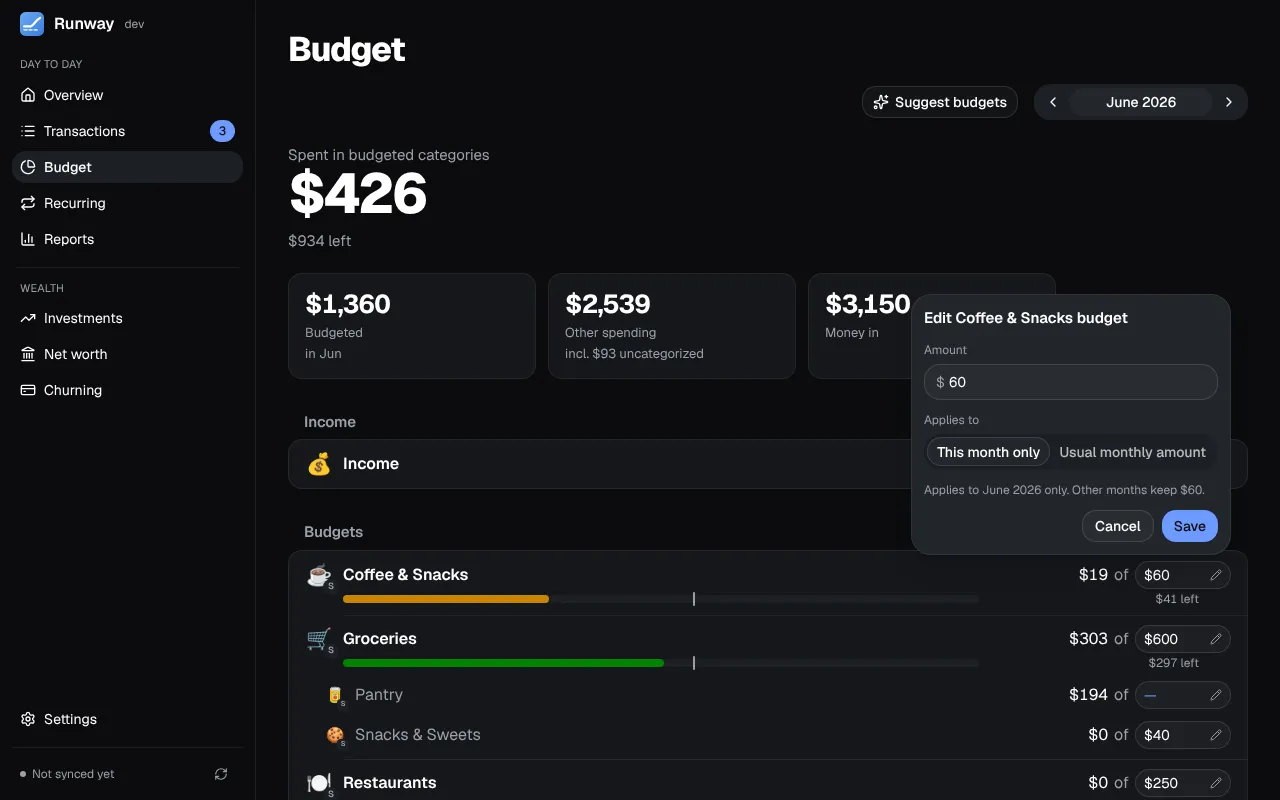Click the Suggest budgets button
This screenshot has width=1280, height=800.
coord(940,102)
